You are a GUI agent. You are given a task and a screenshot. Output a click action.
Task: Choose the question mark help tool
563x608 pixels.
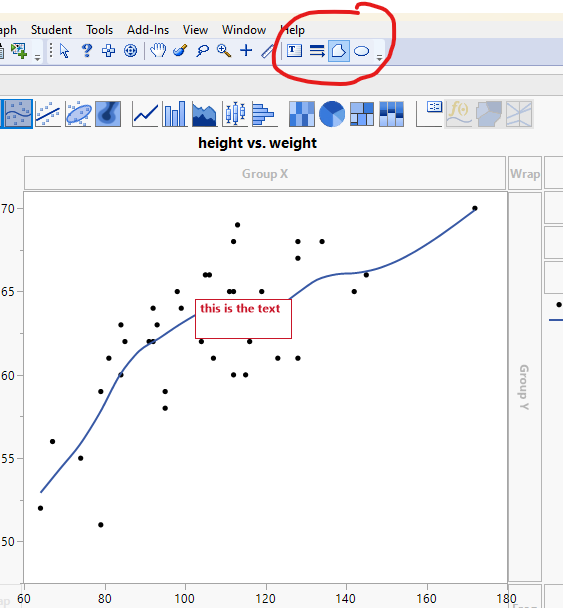pos(87,51)
